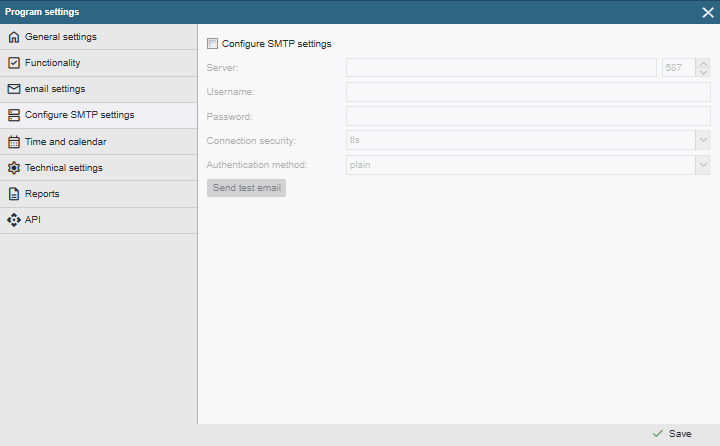Click the email settings envelope icon
The width and height of the screenshot is (720, 446).
tap(14, 89)
